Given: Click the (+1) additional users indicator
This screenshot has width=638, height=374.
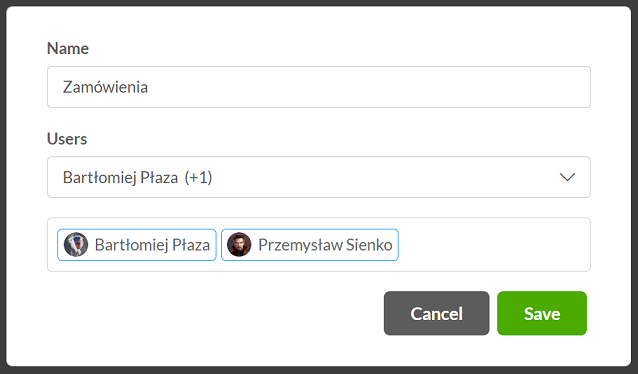Looking at the screenshot, I should pyautogui.click(x=198, y=177).
